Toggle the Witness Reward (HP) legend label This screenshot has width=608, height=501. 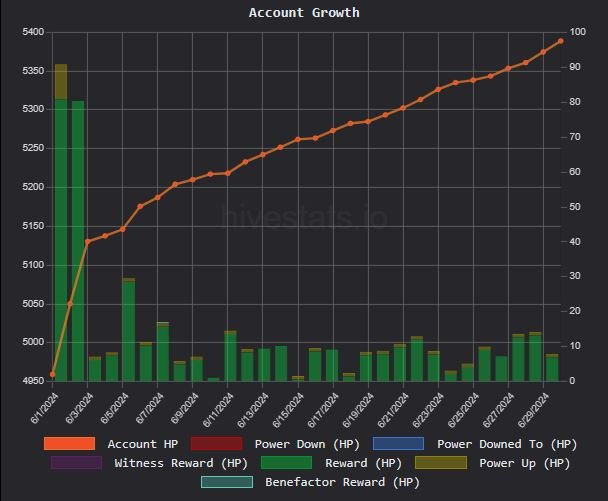tap(181, 463)
